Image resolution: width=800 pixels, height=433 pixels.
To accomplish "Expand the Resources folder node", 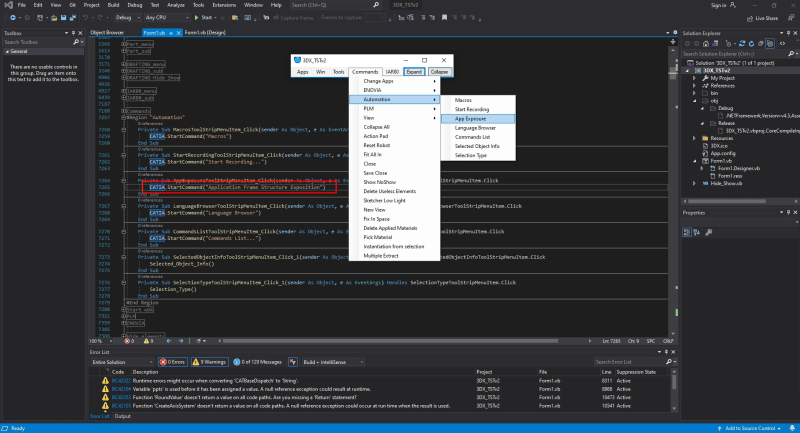I will (x=694, y=138).
